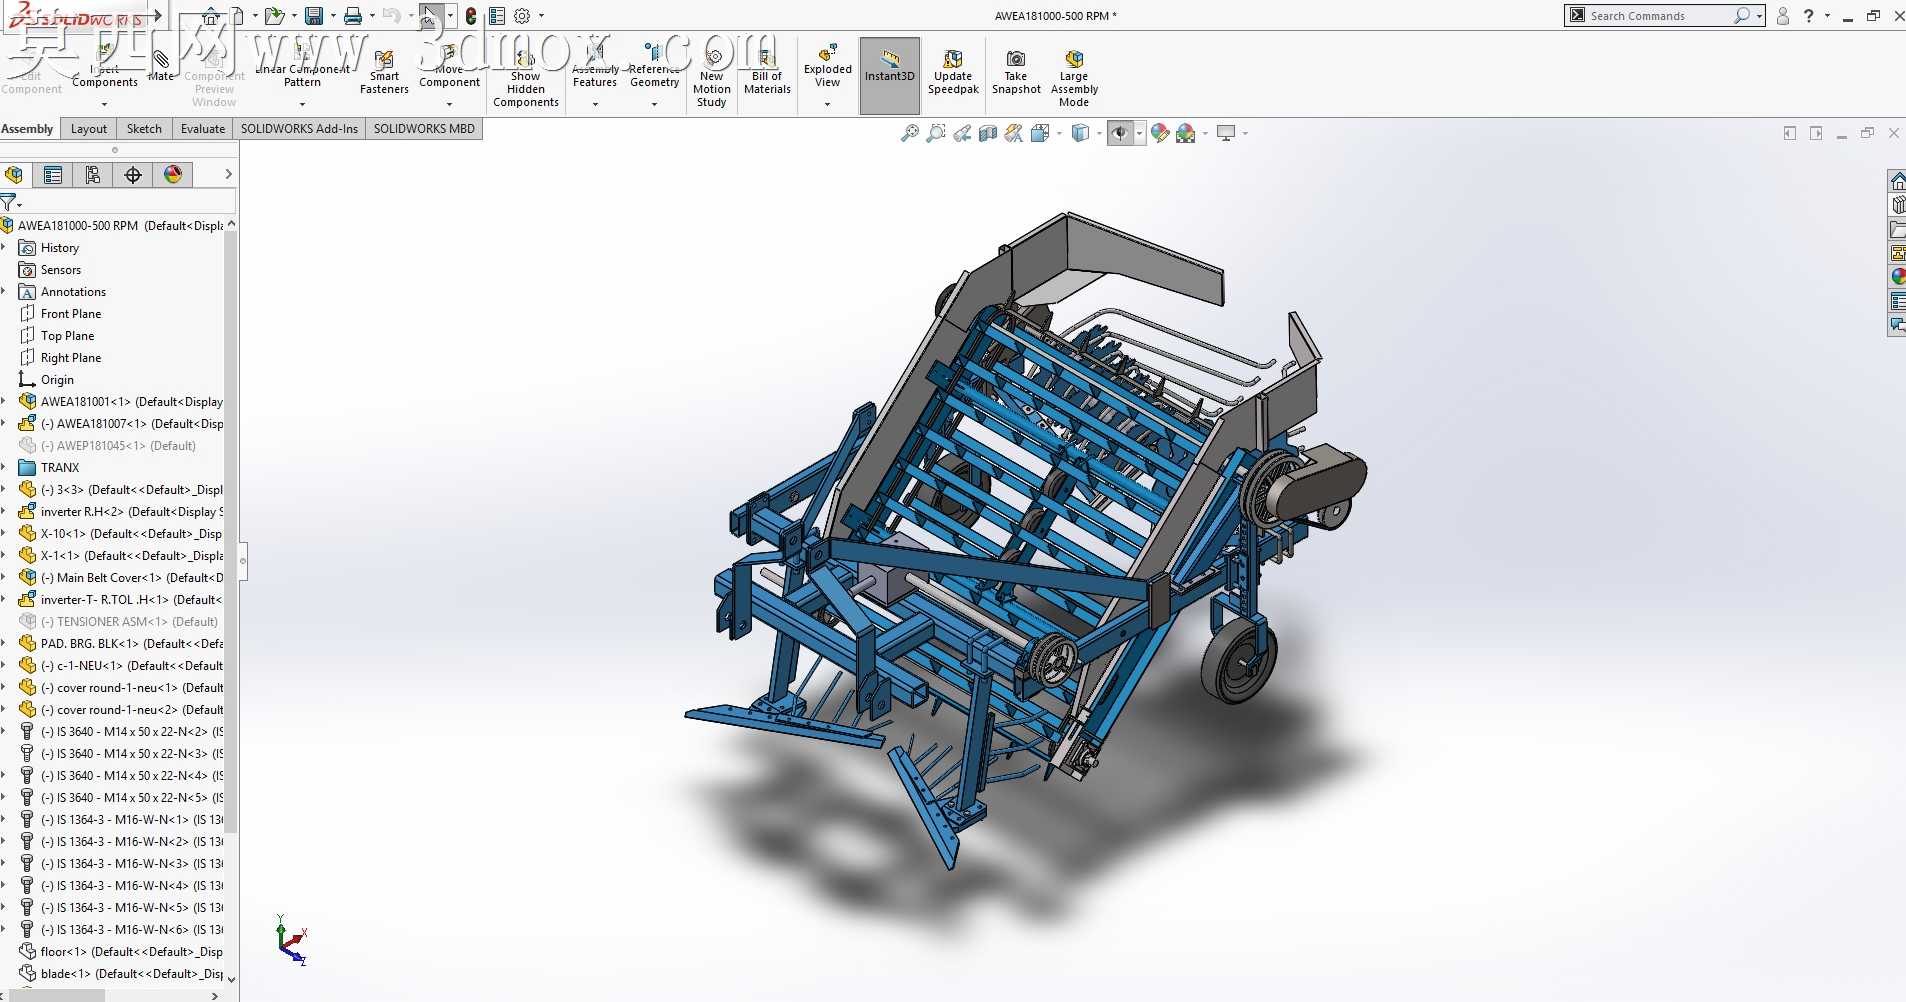Click Update Speedpak
Screen dimensions: 1906x1002
(953, 72)
